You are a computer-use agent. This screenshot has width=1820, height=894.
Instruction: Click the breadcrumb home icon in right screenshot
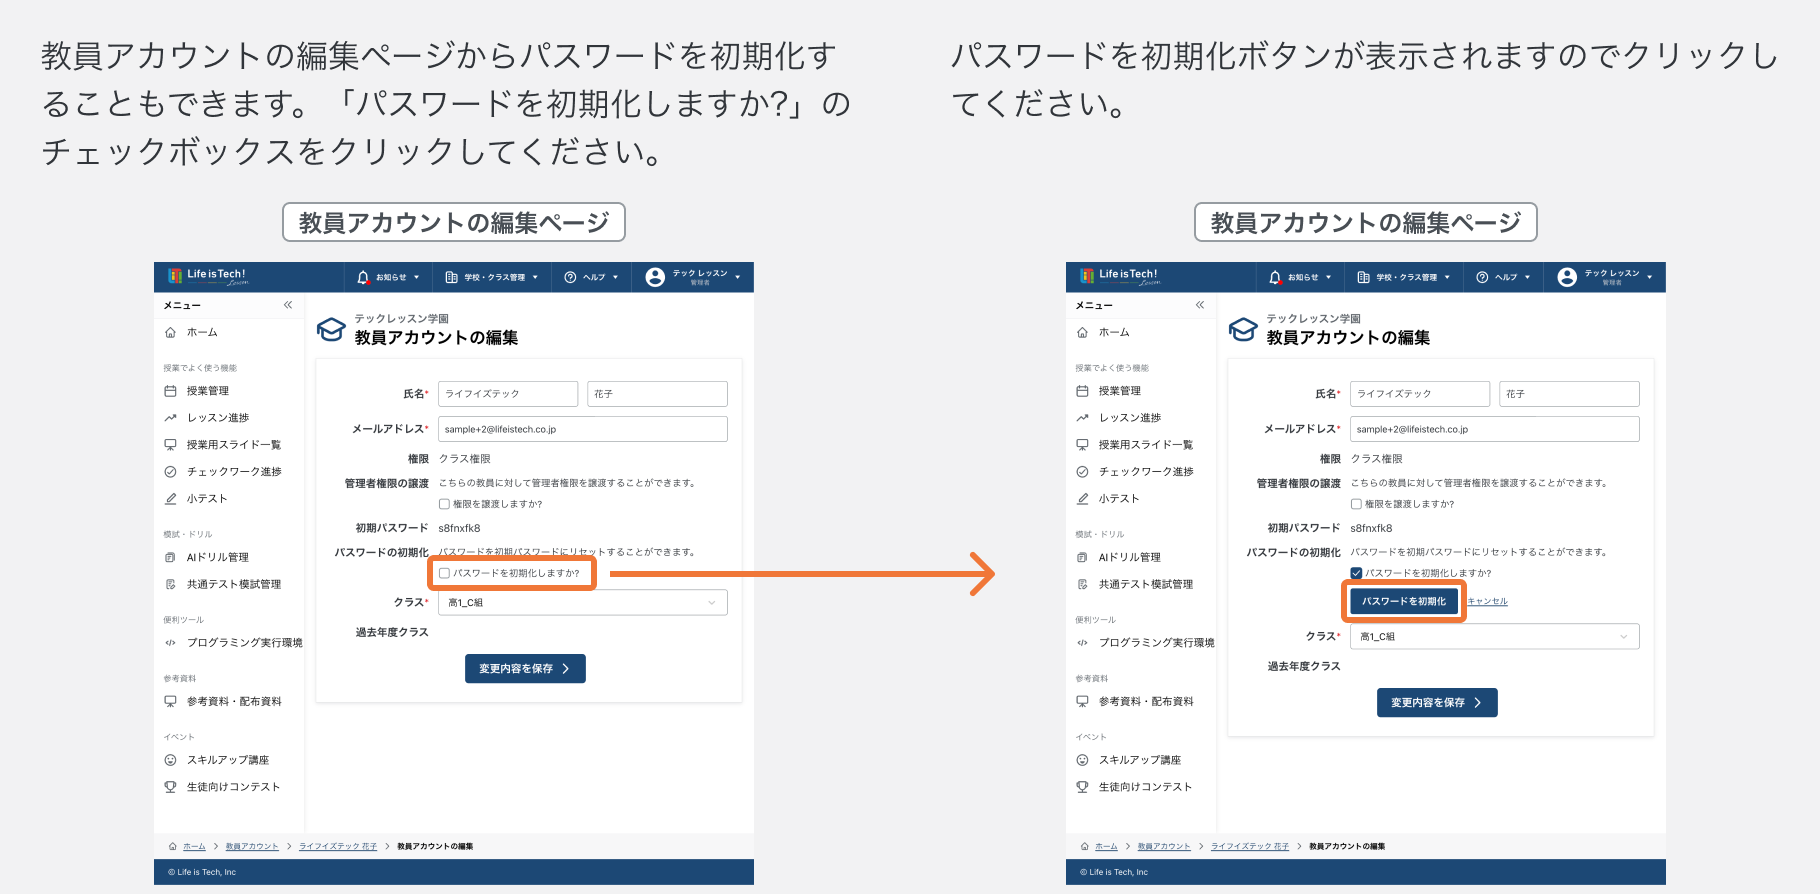pyautogui.click(x=1085, y=846)
